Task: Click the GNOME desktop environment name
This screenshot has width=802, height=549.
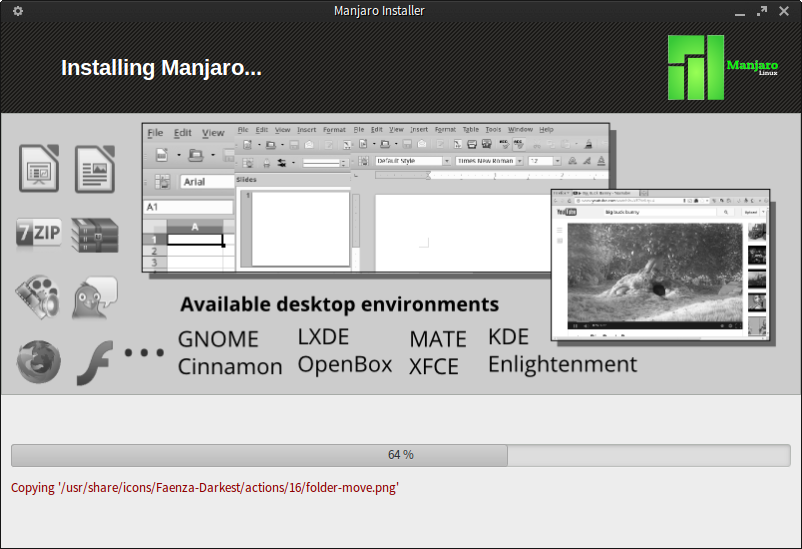Action: point(218,339)
